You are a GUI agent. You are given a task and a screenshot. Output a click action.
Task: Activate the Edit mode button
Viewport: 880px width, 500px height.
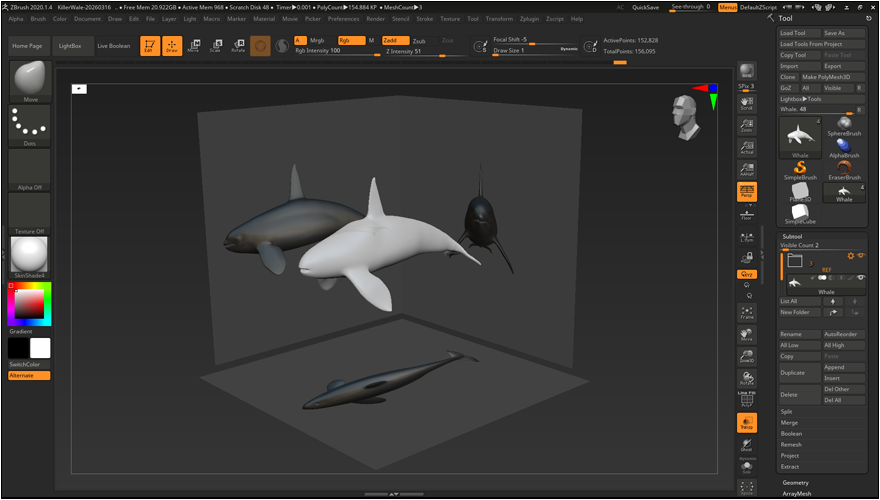tap(149, 46)
